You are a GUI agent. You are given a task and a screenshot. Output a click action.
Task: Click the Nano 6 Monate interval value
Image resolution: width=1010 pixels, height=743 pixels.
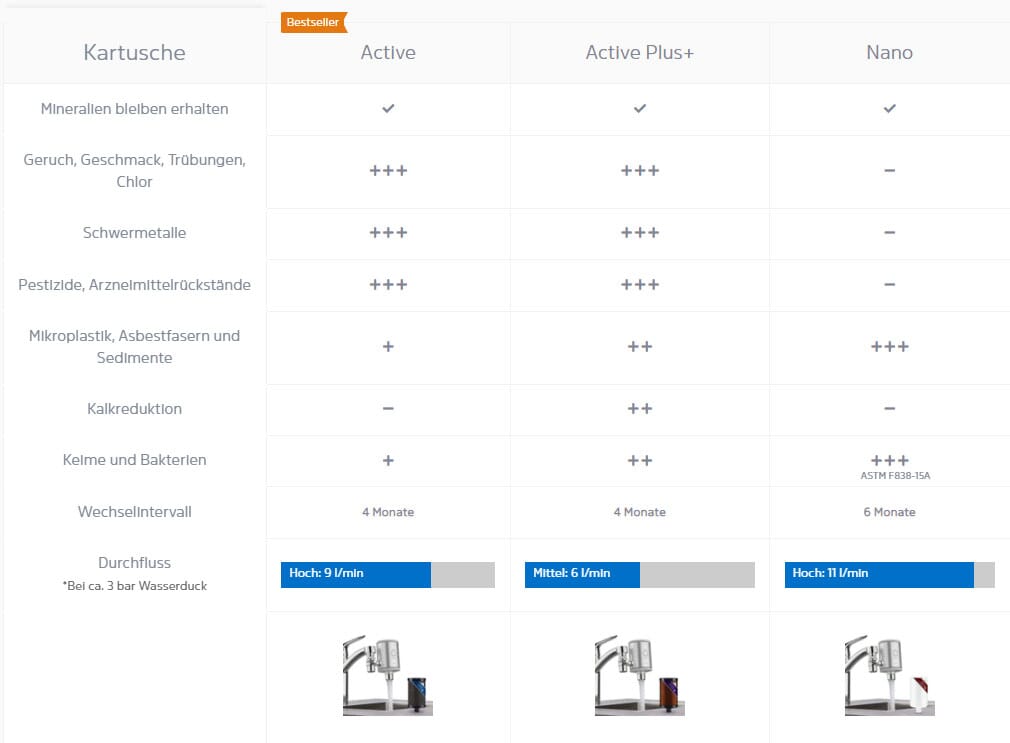click(x=889, y=512)
